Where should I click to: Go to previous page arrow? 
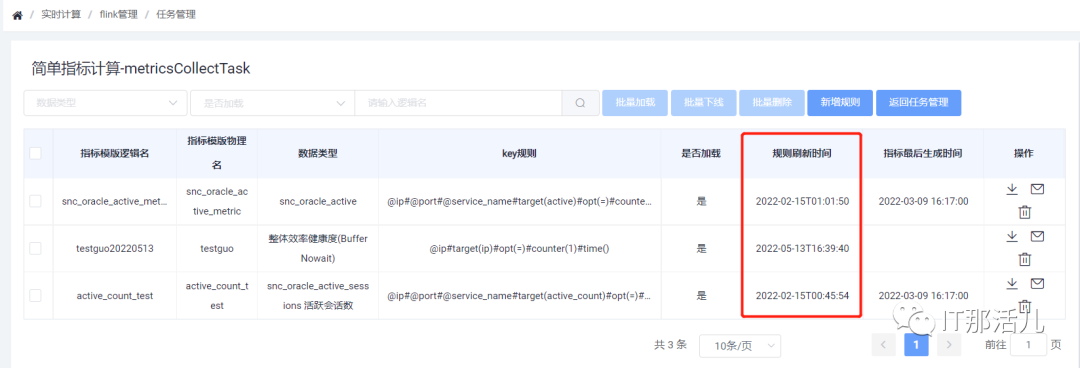(884, 345)
